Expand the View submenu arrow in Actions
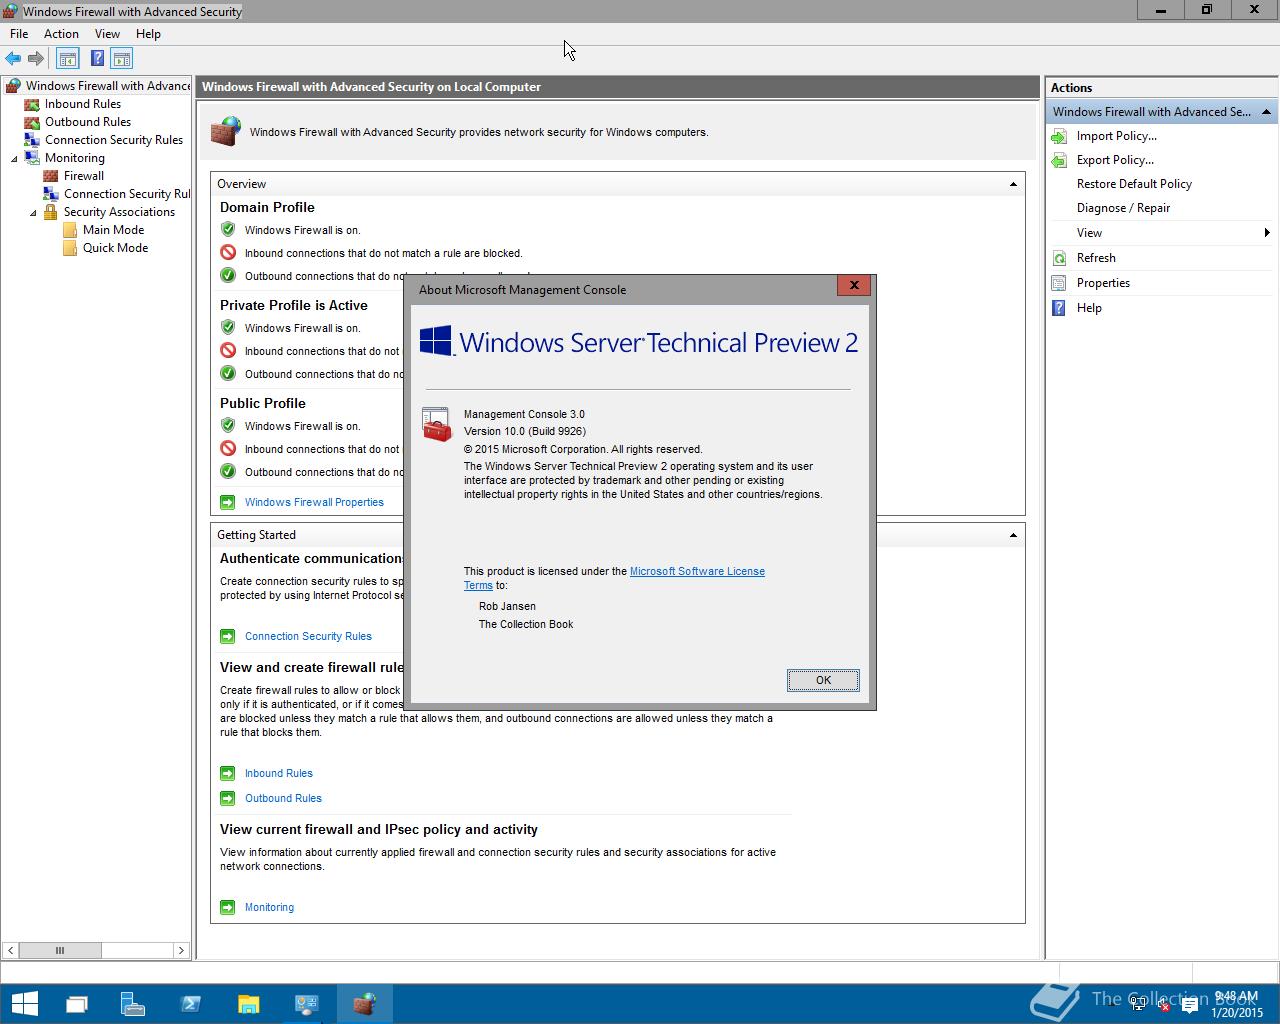 [x=1267, y=233]
